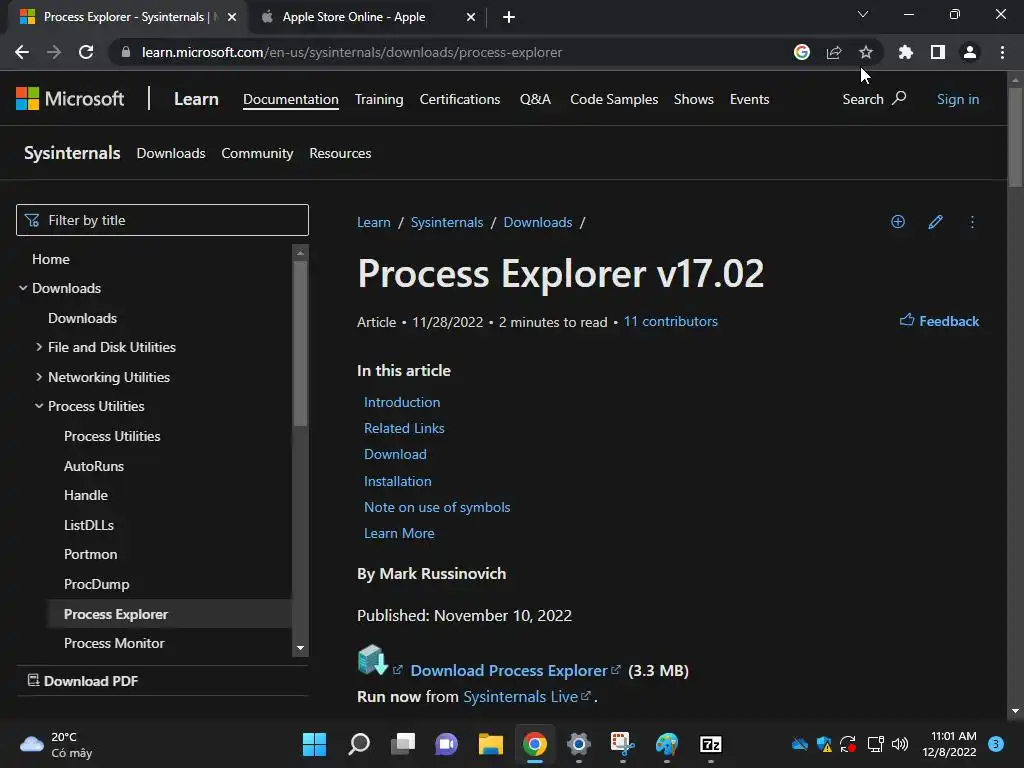Image resolution: width=1024 pixels, height=768 pixels.
Task: Open the 11 contributors link
Action: coord(671,321)
